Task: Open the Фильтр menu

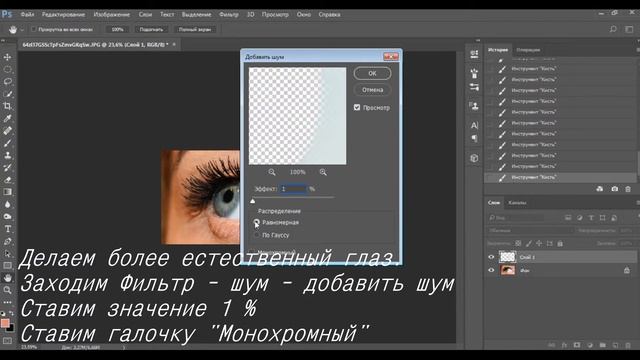Action: coord(229,14)
